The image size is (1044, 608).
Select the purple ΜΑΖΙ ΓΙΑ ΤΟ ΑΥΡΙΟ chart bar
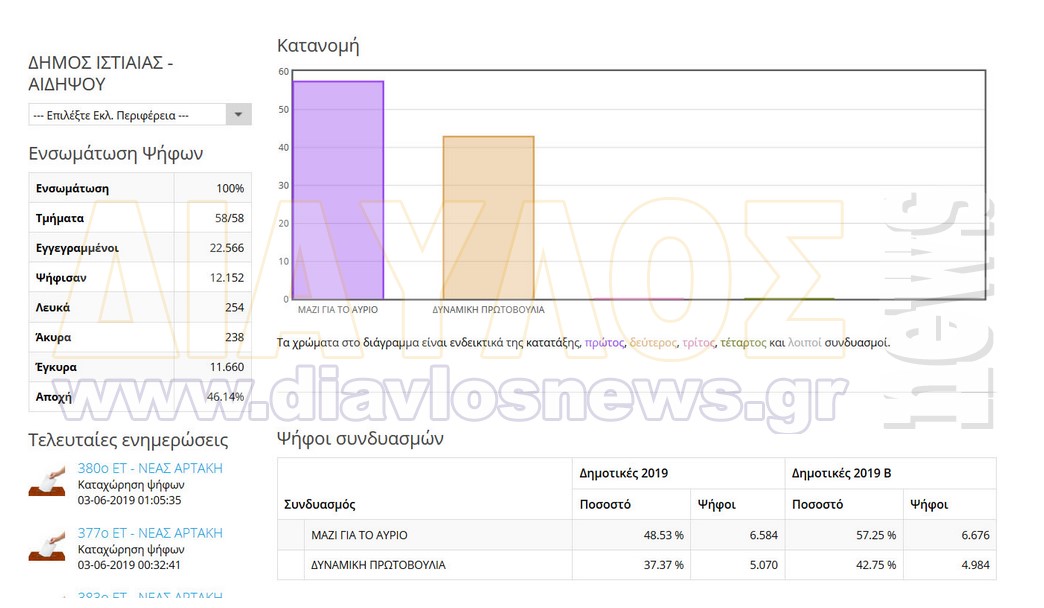pyautogui.click(x=338, y=190)
